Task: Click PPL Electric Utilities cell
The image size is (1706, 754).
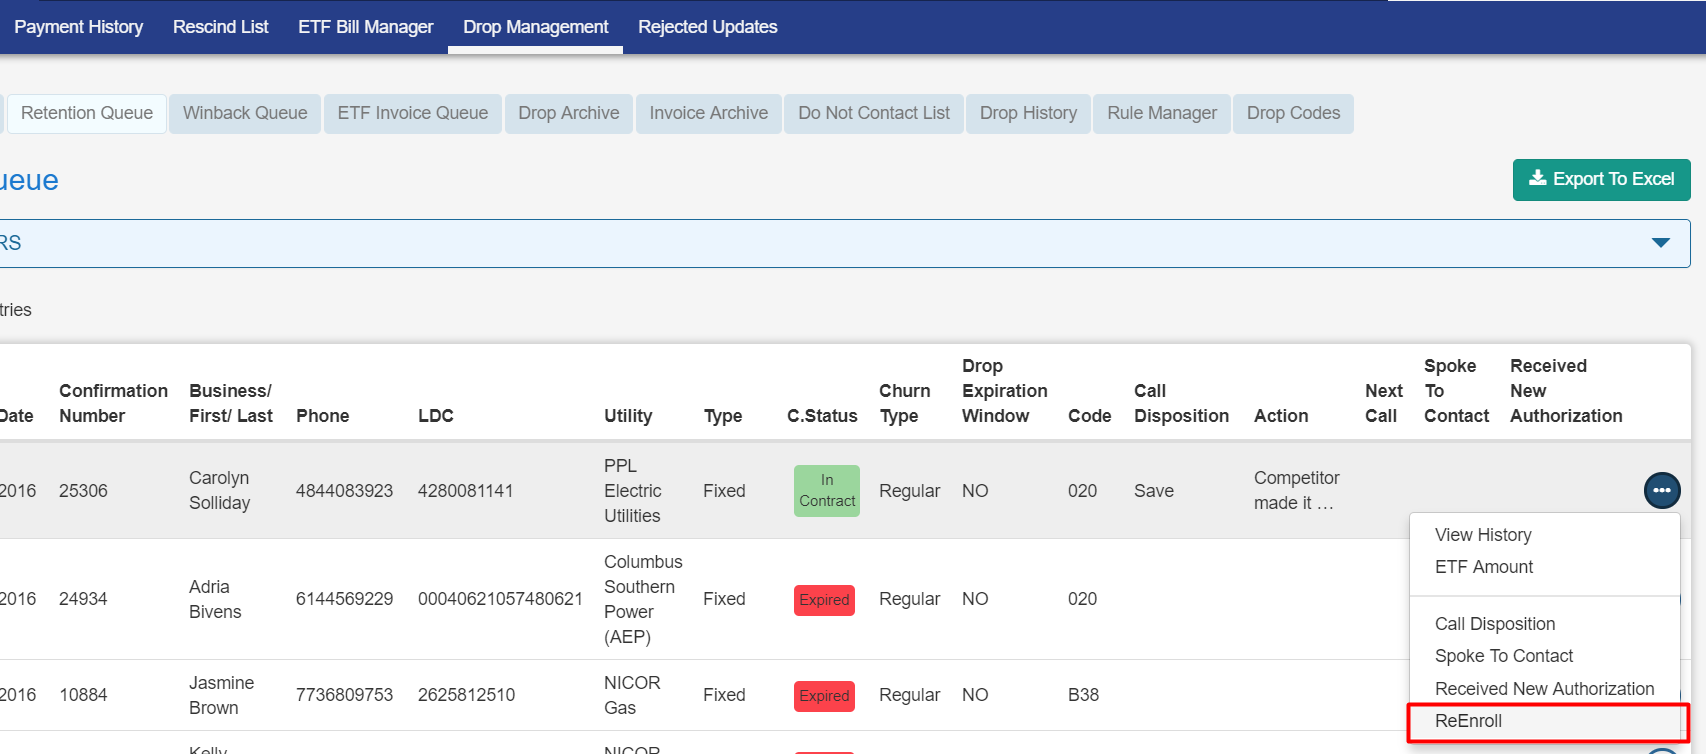Action: pos(632,491)
